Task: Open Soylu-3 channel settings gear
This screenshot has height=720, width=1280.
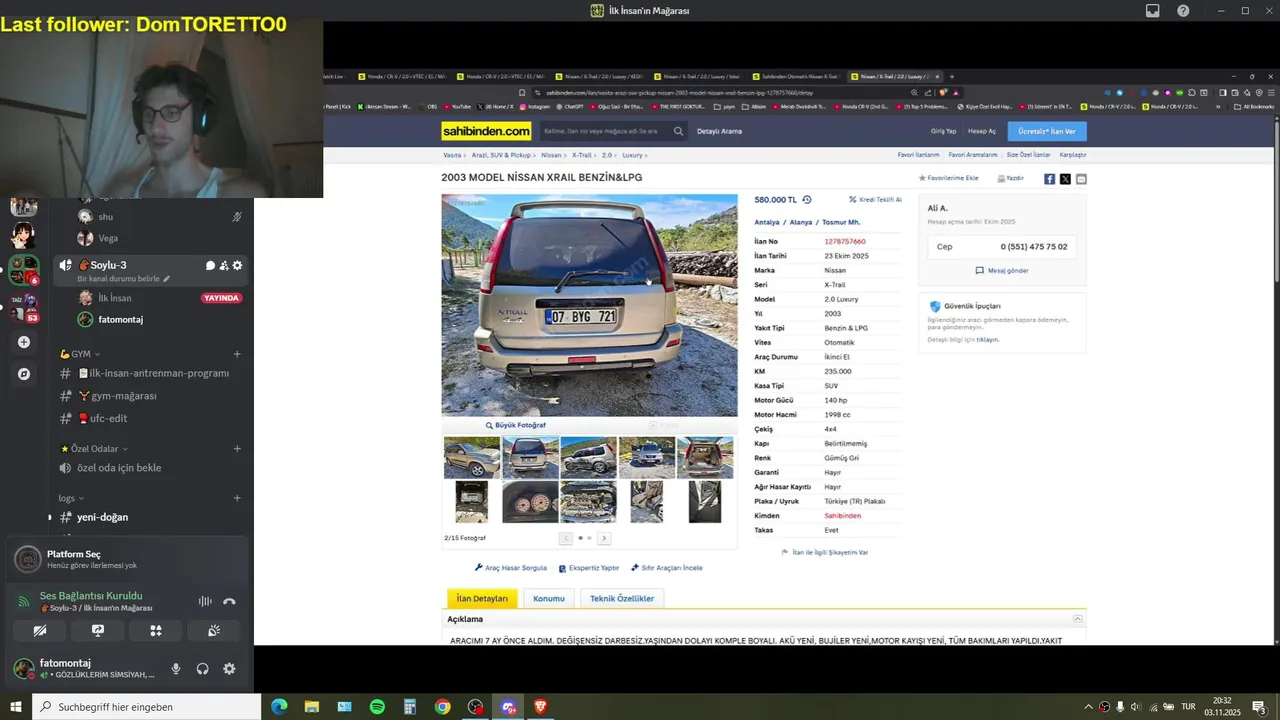Action: point(237,265)
